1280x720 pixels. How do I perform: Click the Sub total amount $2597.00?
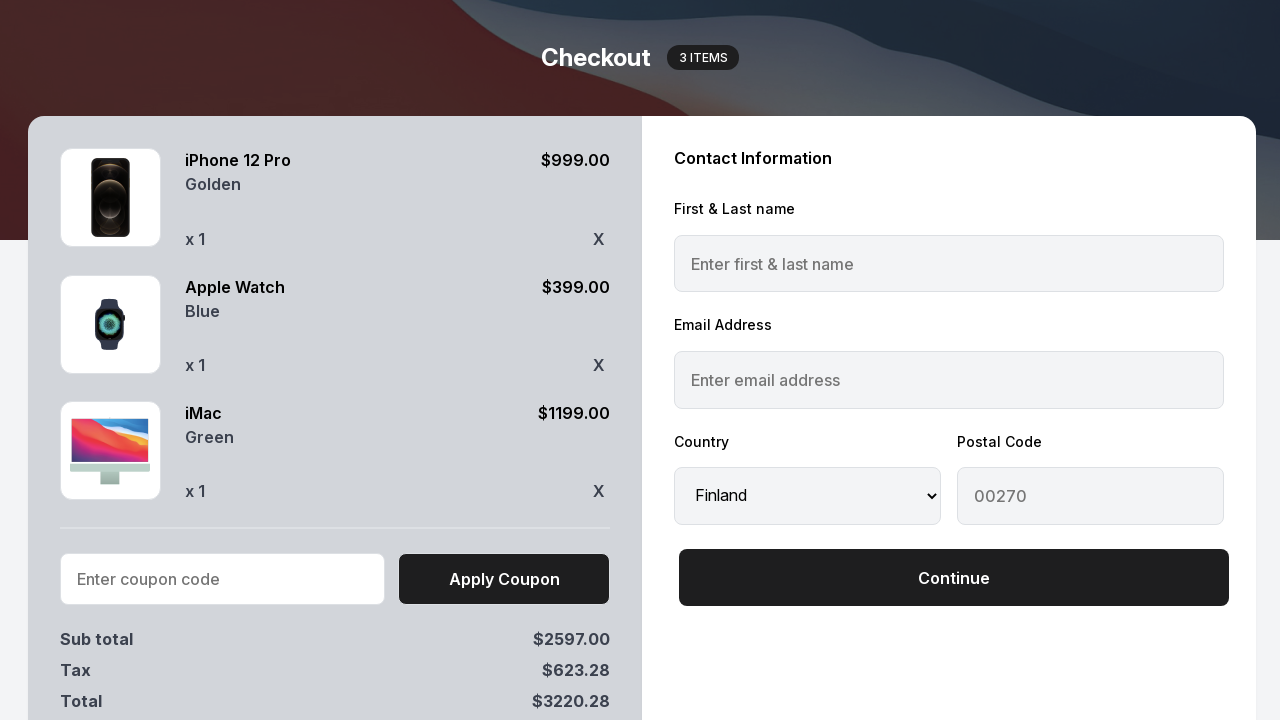571,639
